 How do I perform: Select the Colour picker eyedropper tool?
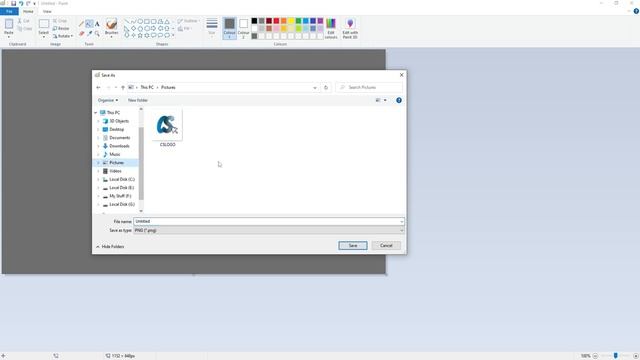pyautogui.click(x=89, y=33)
